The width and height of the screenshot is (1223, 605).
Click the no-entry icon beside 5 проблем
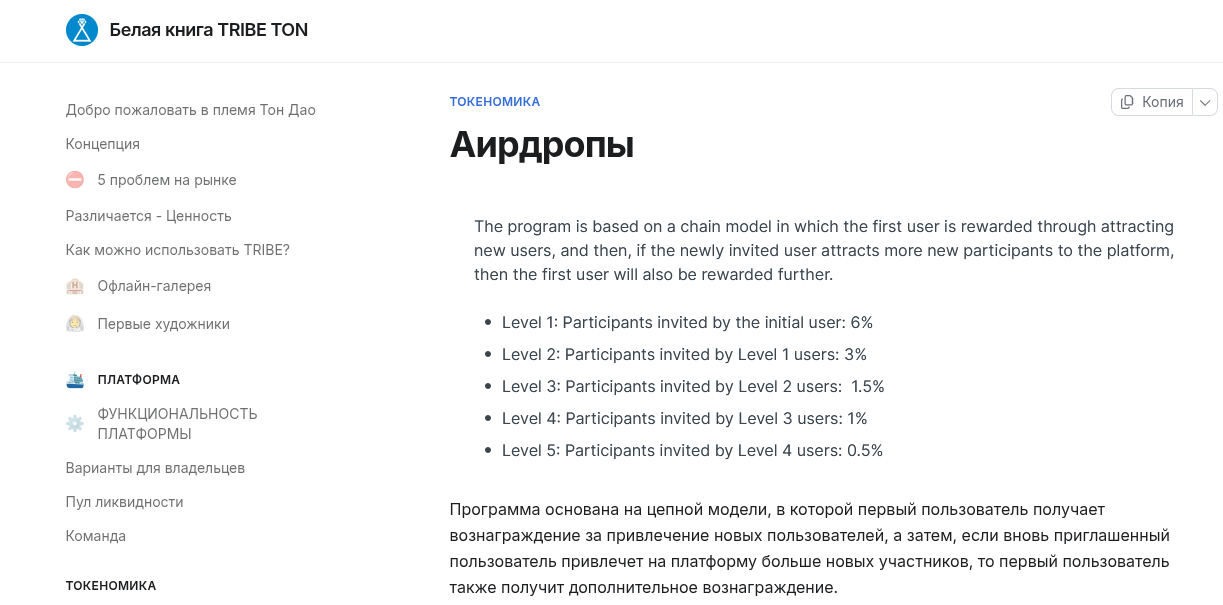(75, 180)
